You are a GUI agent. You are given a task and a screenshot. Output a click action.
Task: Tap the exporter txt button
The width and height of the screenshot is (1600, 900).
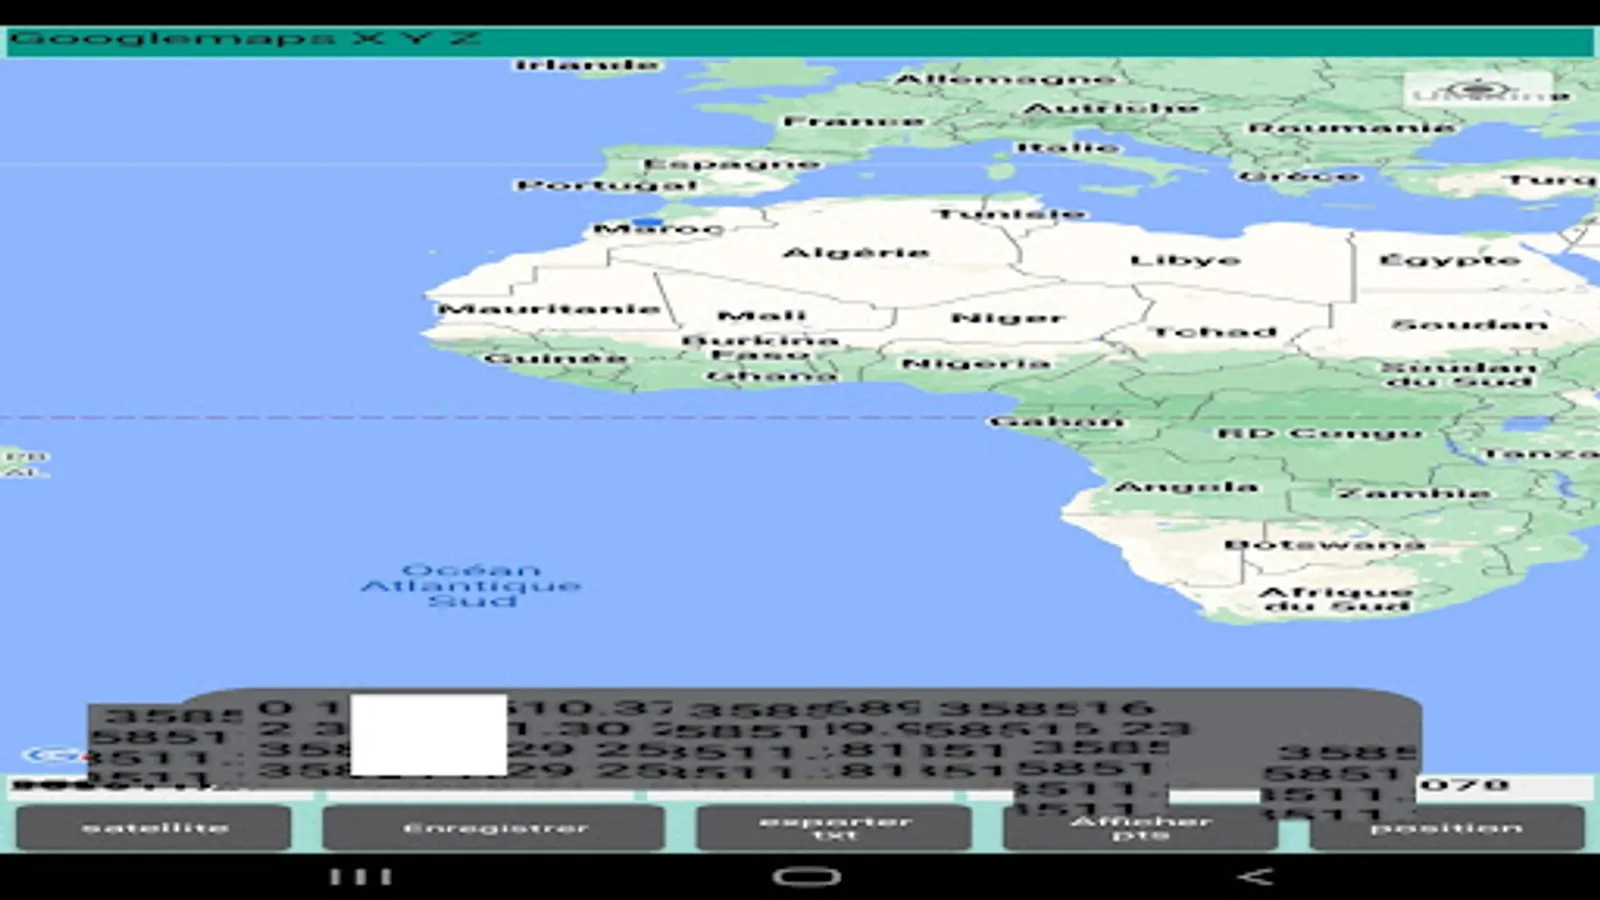point(834,828)
